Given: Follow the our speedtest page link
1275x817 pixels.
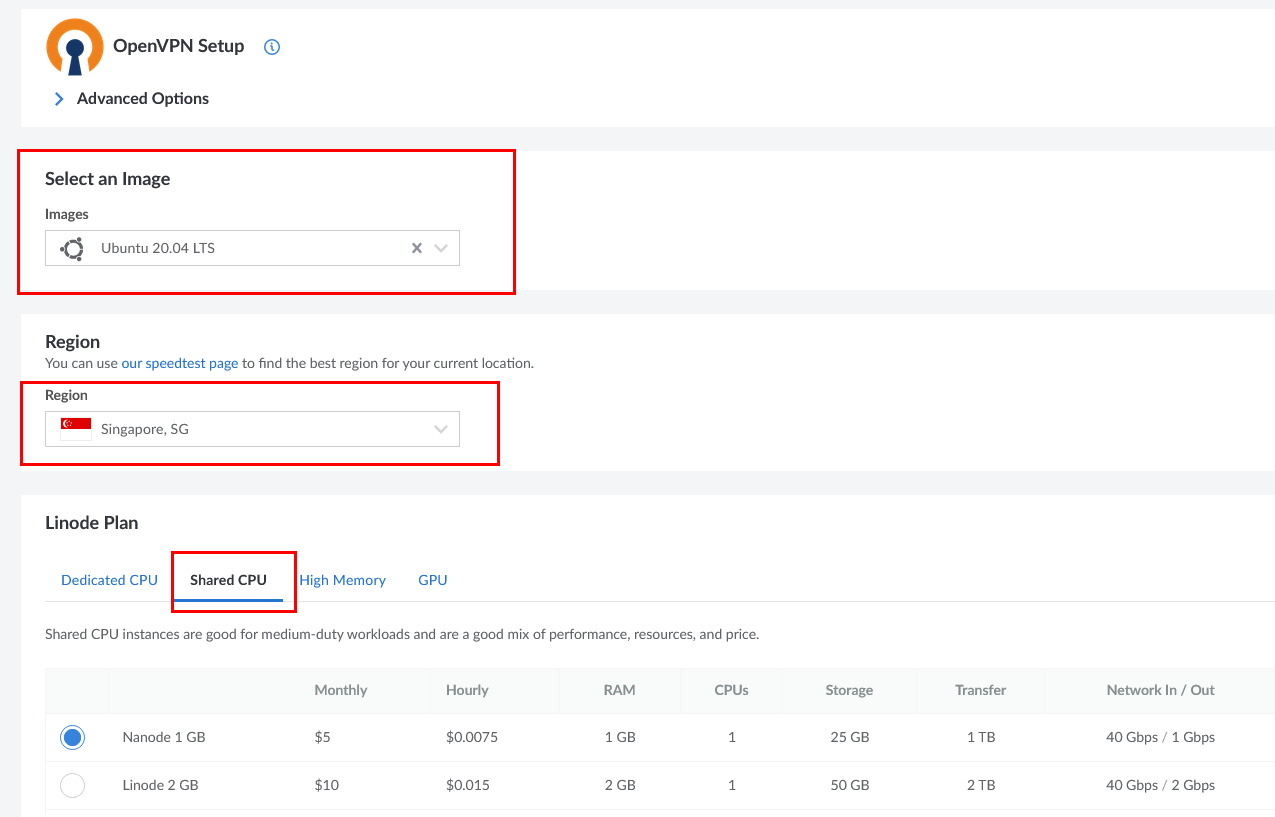Looking at the screenshot, I should click(x=180, y=364).
